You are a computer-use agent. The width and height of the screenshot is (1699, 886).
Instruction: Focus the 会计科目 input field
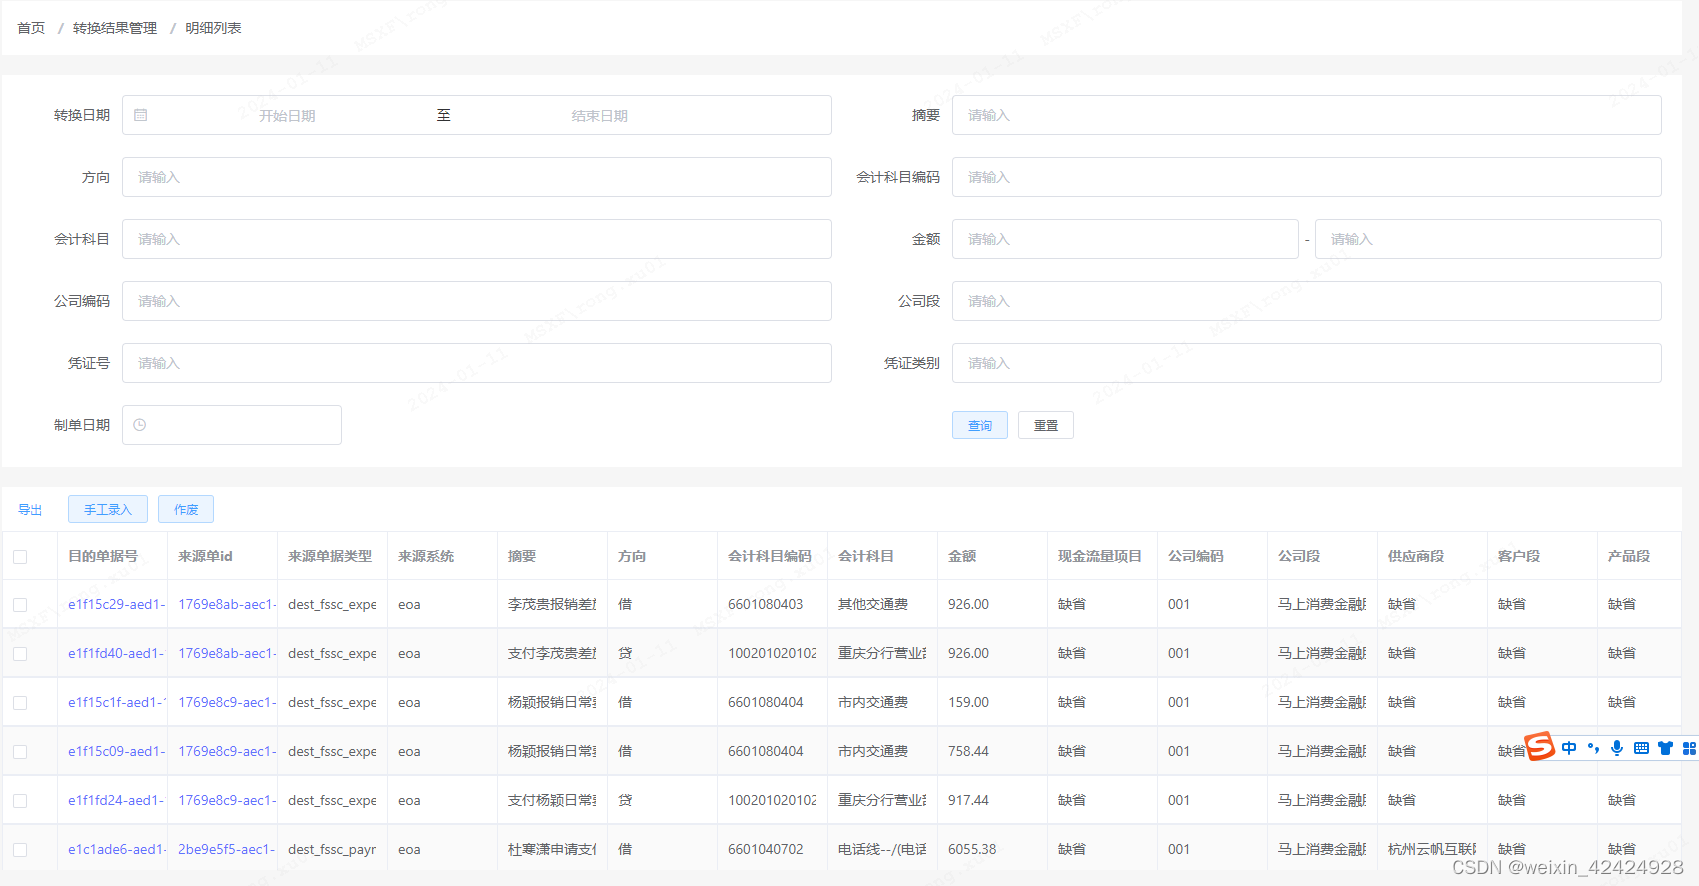click(x=476, y=239)
